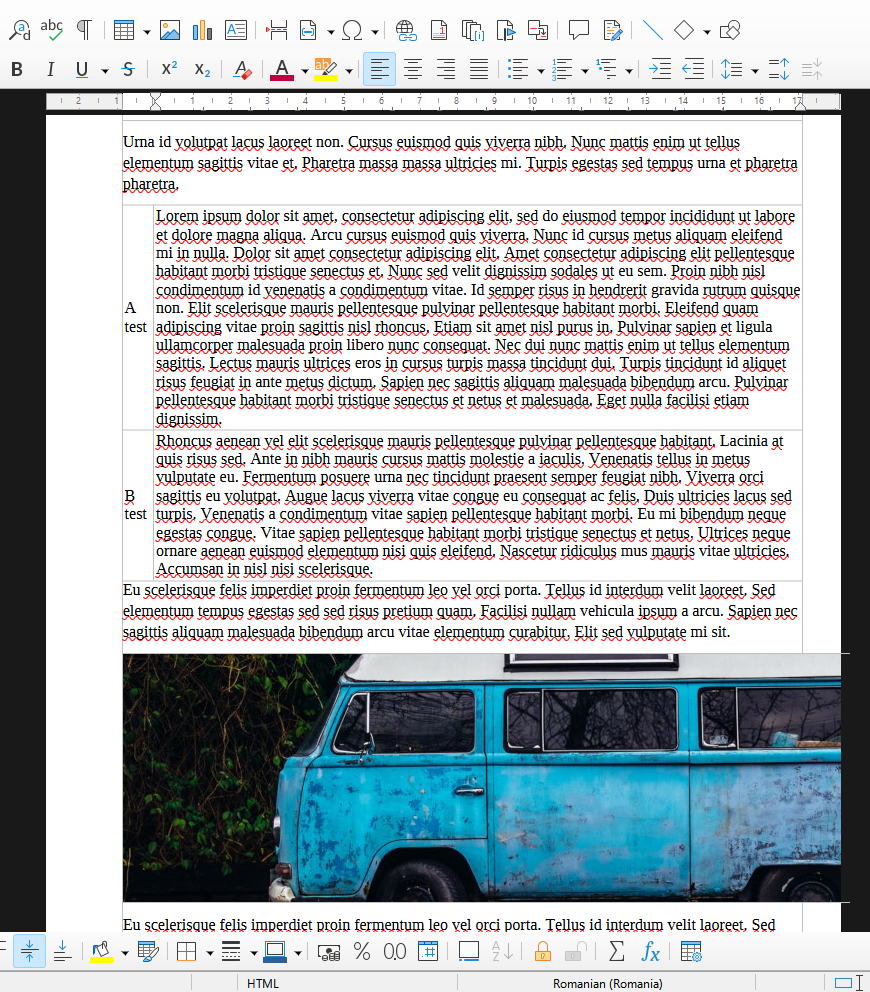Expand the special character dropdown arrow

click(375, 31)
